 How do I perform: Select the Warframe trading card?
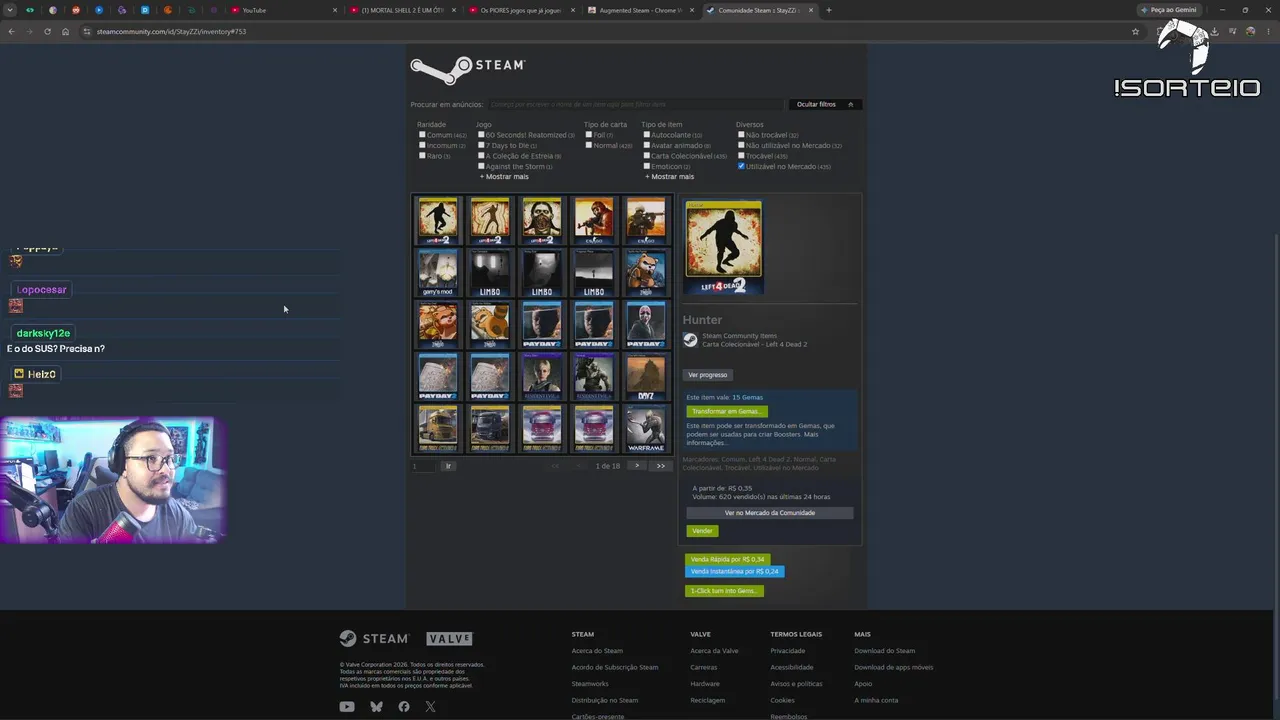coord(646,428)
